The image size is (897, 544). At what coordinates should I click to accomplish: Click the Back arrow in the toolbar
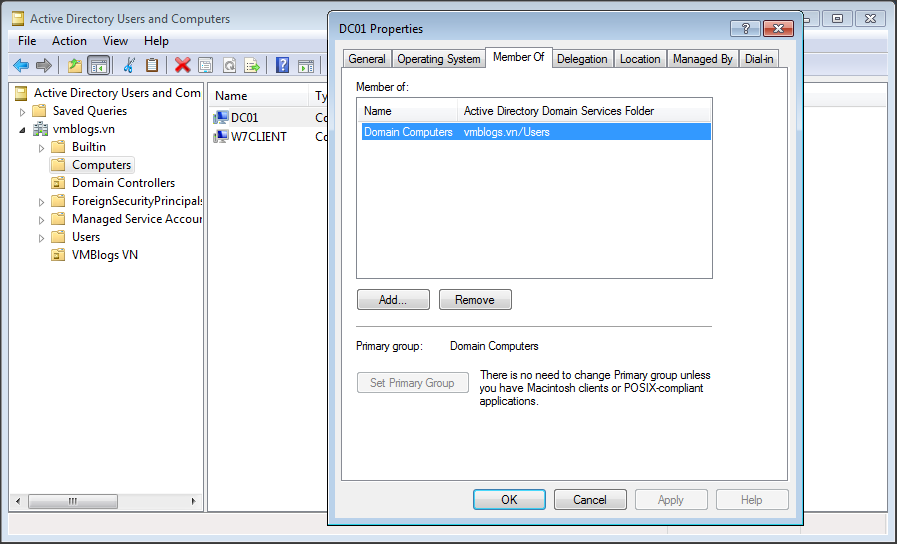pos(21,65)
